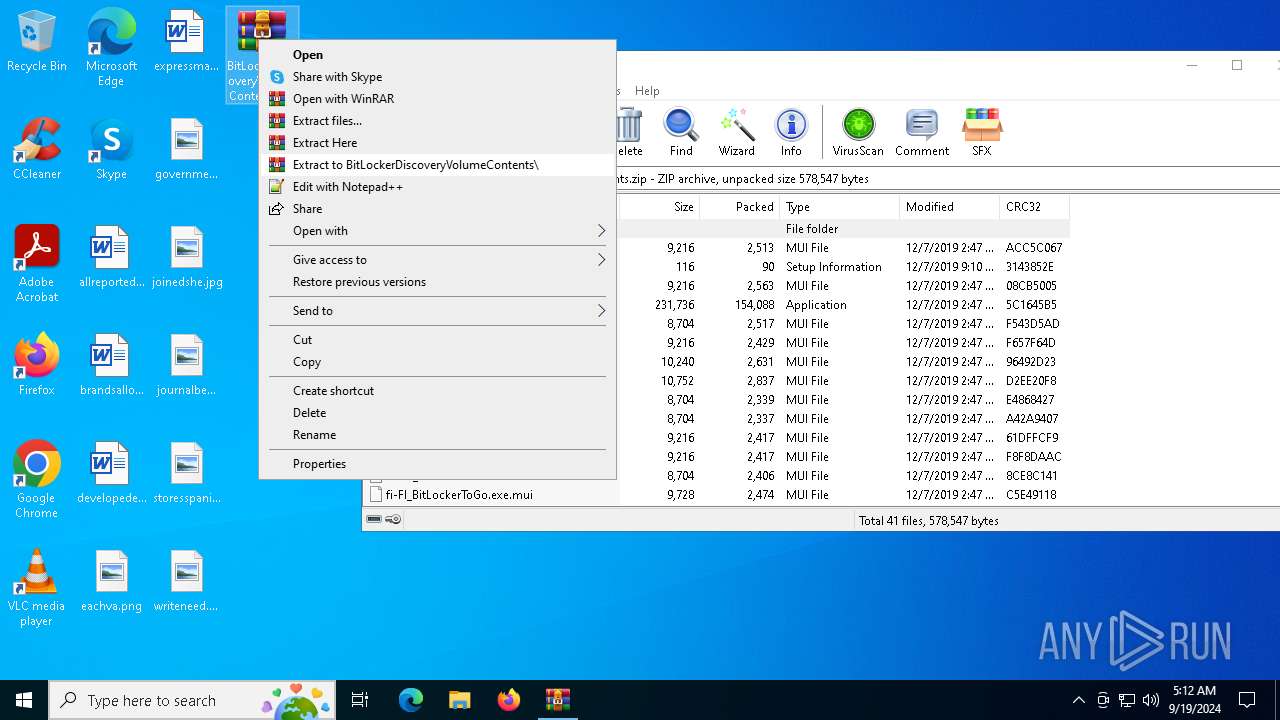
Task: Open the Wizard tool in WinRAR
Action: [x=736, y=133]
